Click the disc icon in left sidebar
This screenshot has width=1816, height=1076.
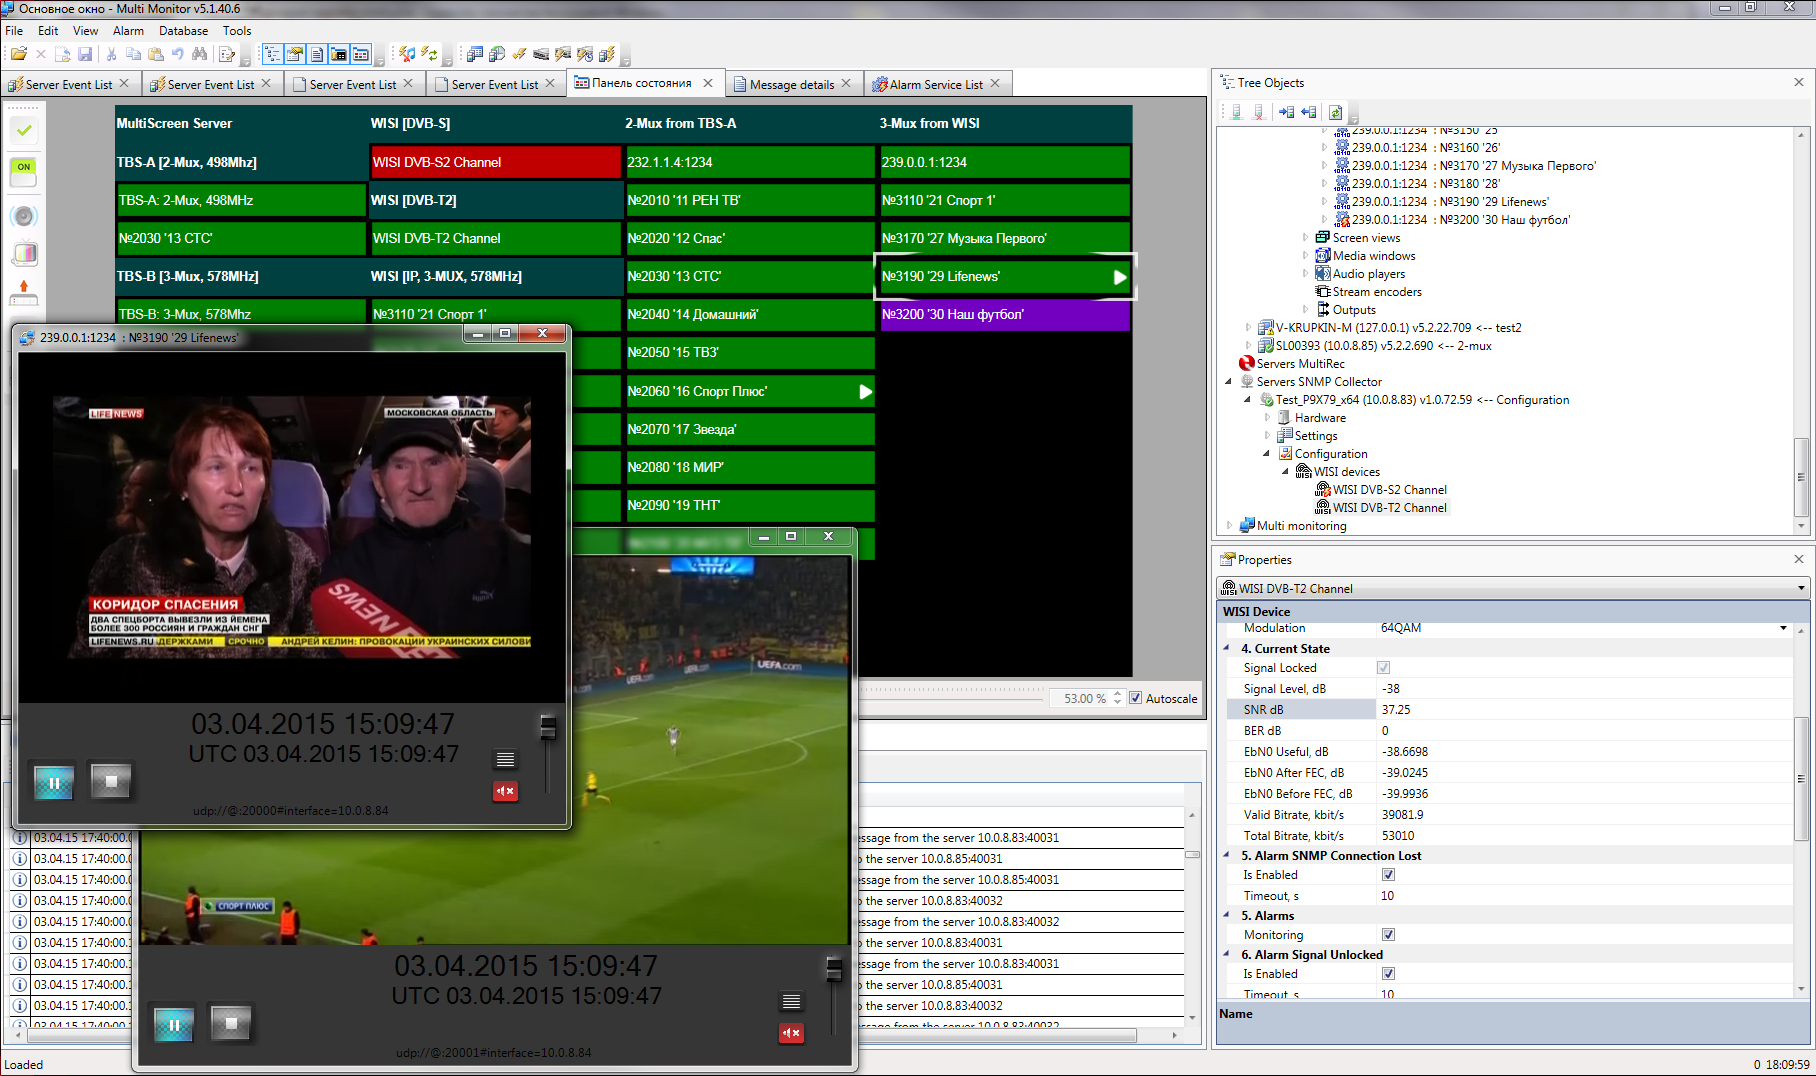point(24,216)
